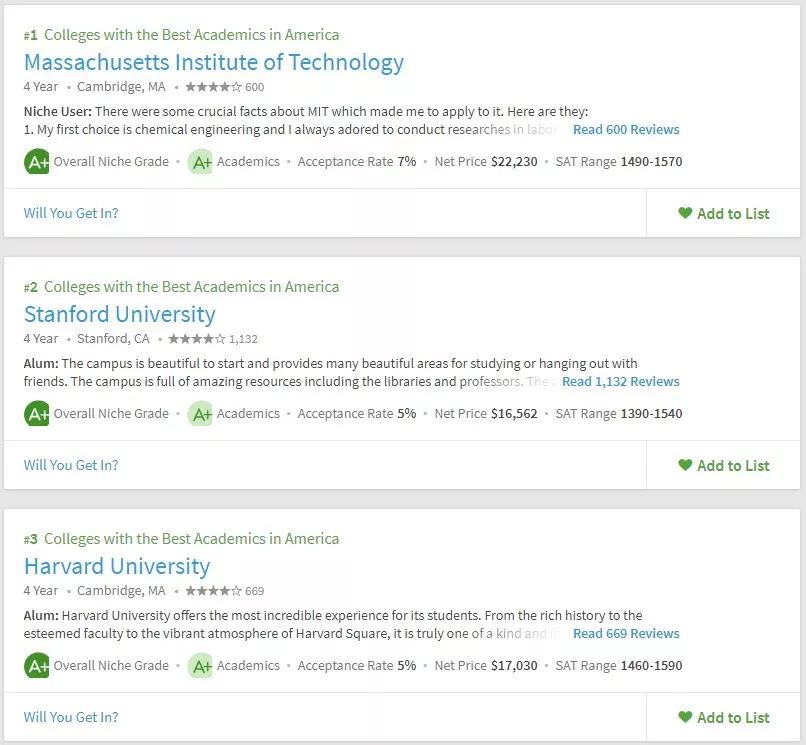
Task: Open the Stanford University title link
Action: pos(120,314)
